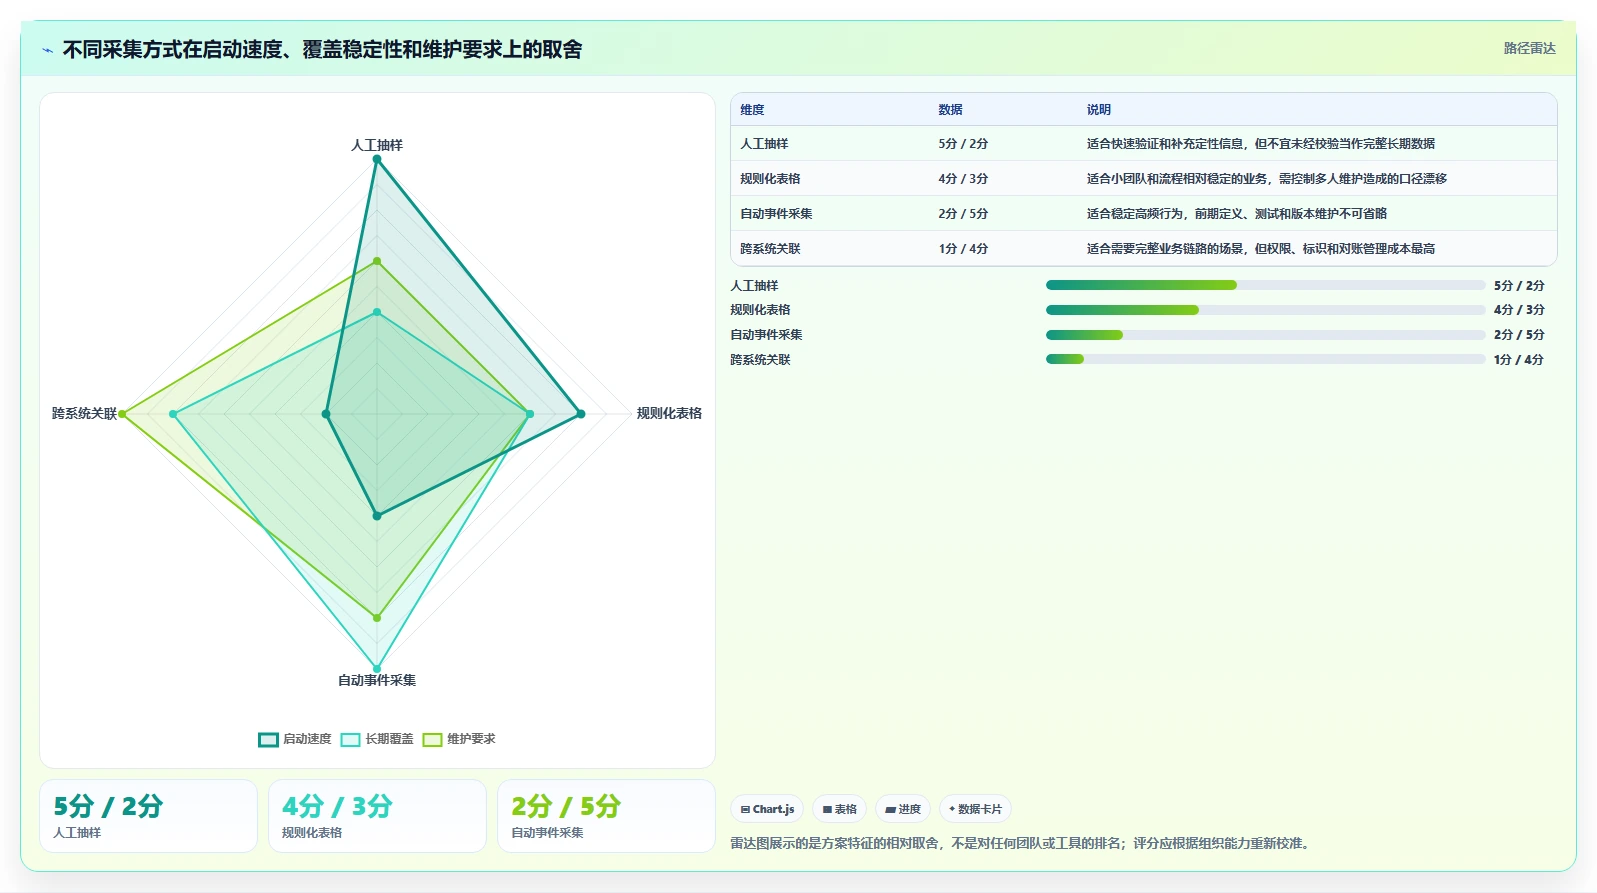Click the 长期覆盖 data point on the 跨系统关联 axis

173,414
